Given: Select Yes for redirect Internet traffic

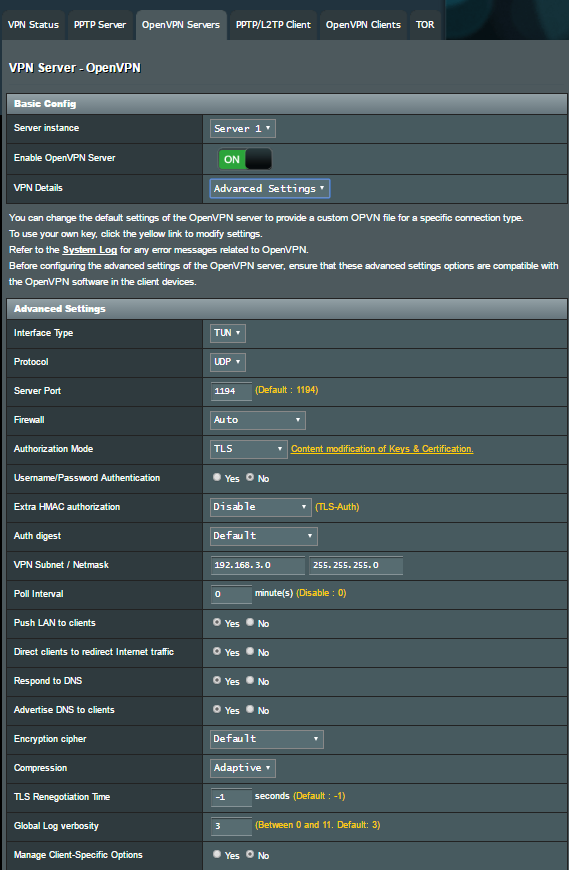Looking at the screenshot, I should coord(217,651).
